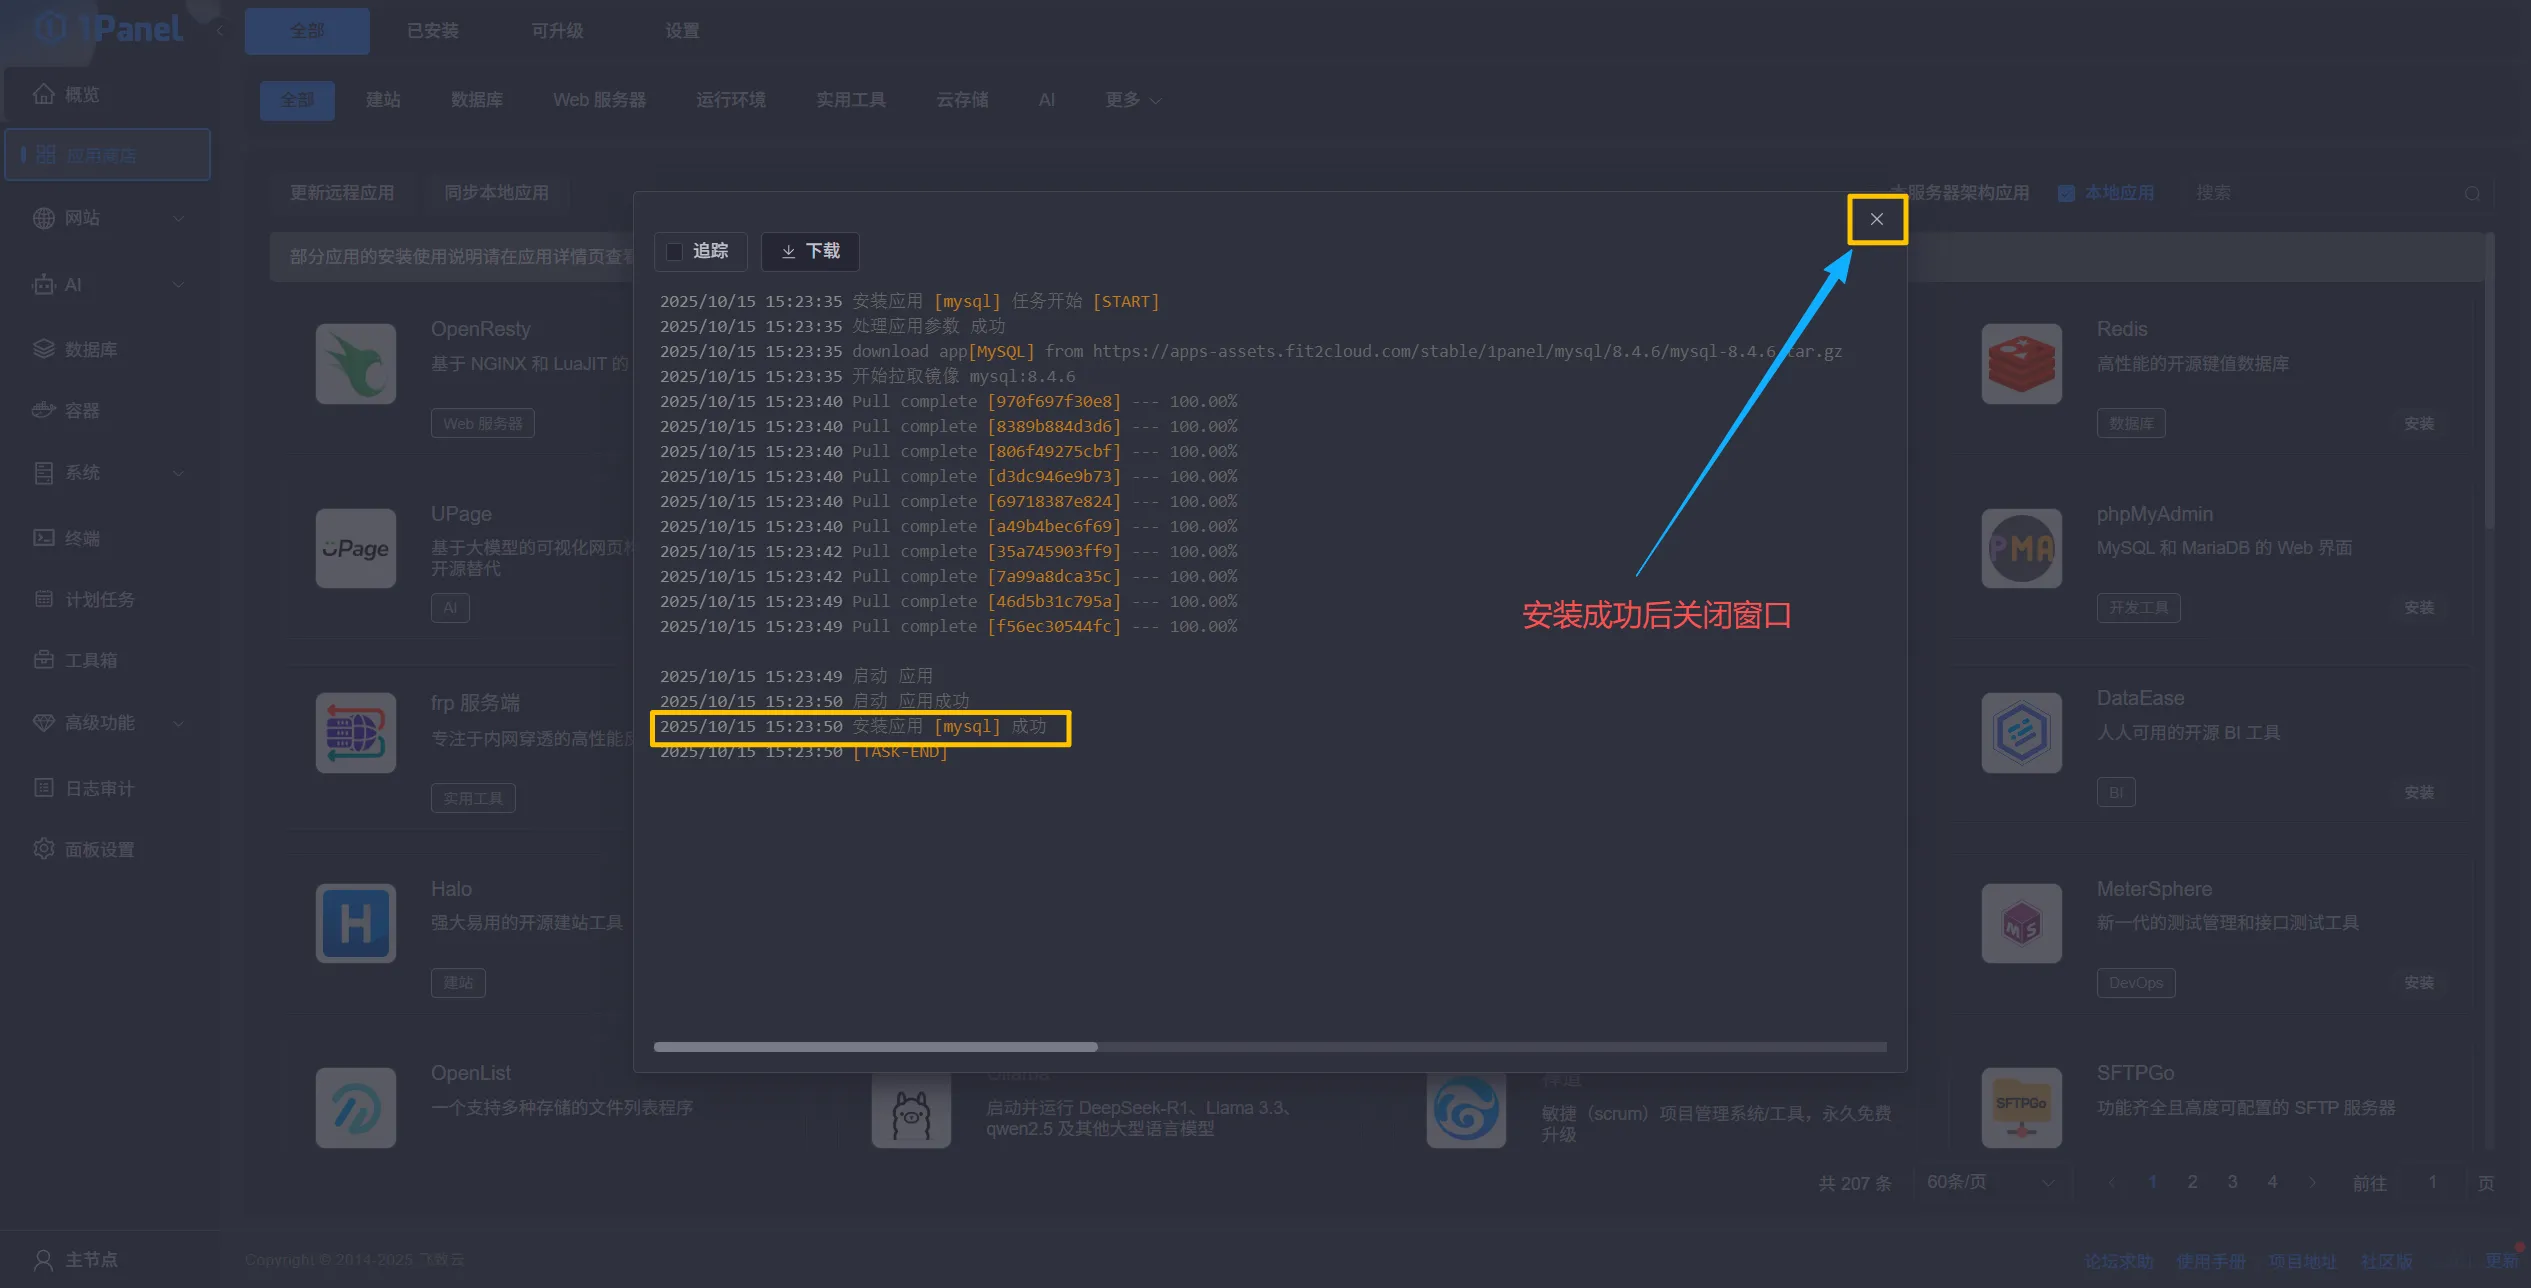Open the 更多 categories dropdown
The height and width of the screenshot is (1288, 2531).
coord(1132,100)
